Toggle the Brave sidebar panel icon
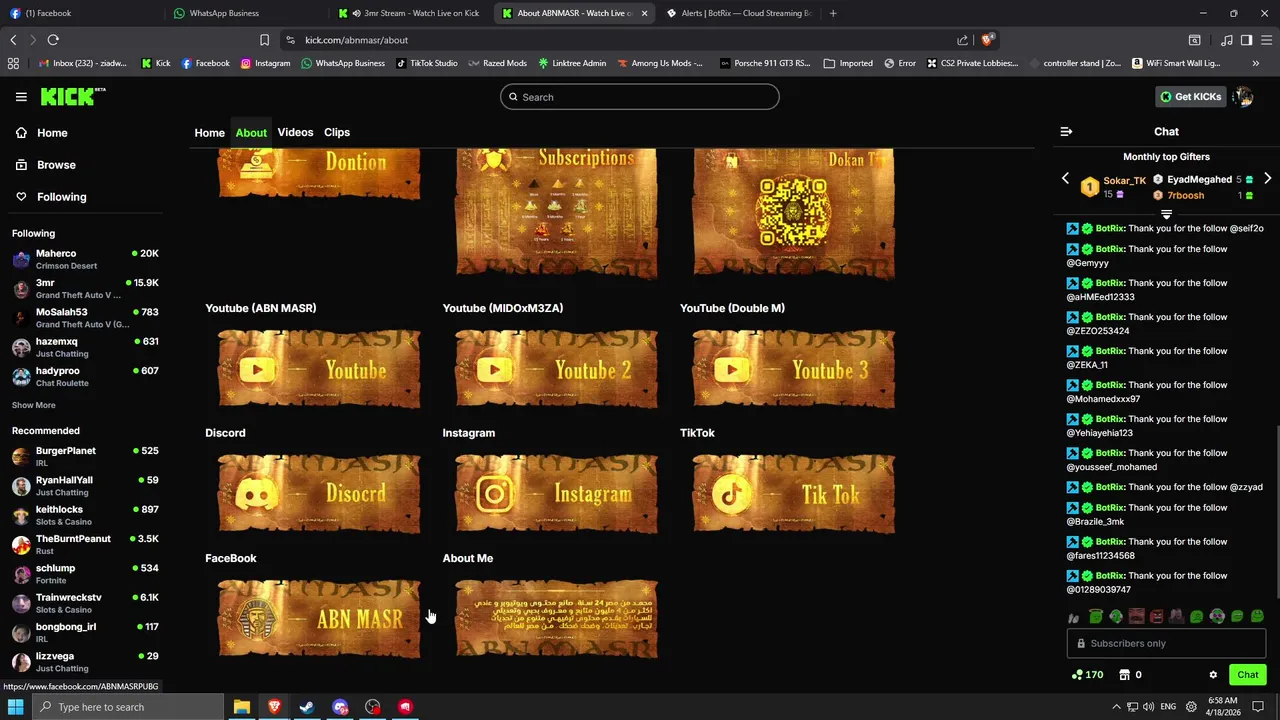Viewport: 1280px width, 720px height. 1246,40
